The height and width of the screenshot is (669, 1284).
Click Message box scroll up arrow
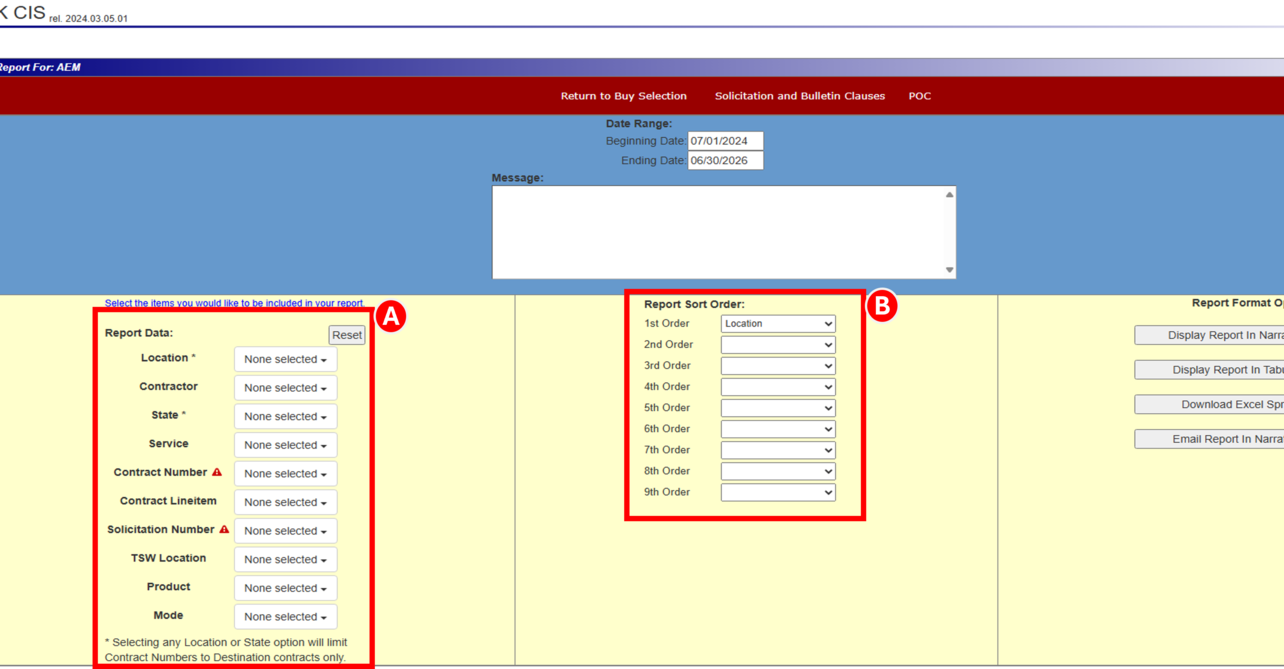point(949,195)
